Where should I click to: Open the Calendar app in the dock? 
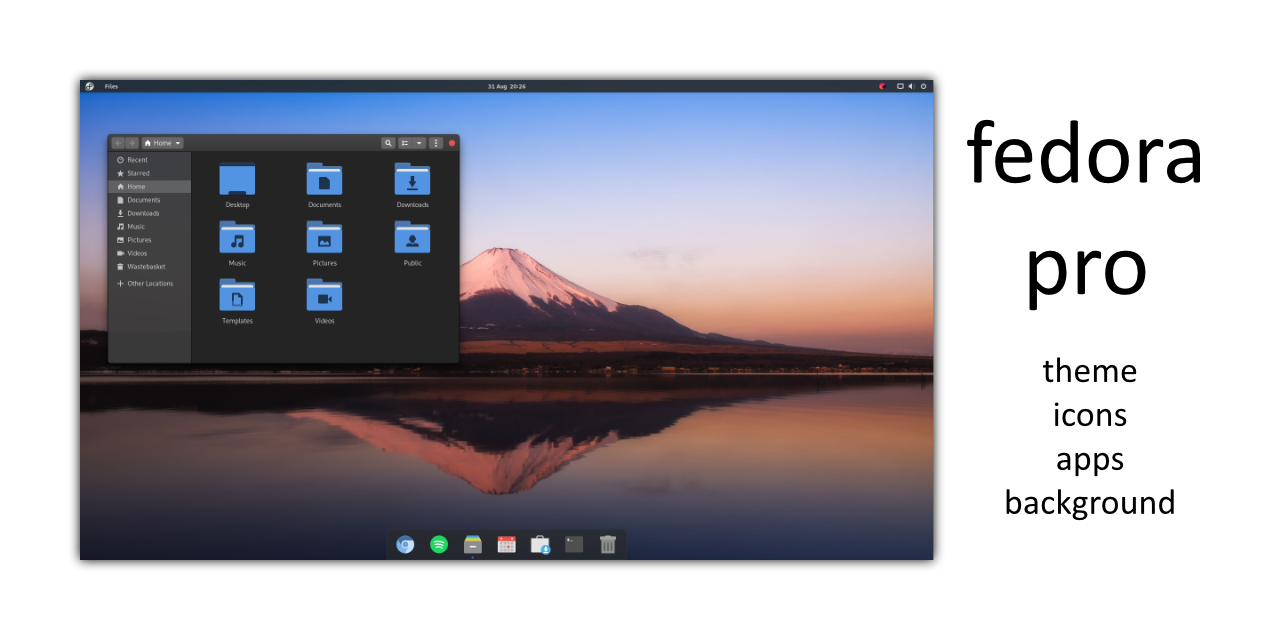(x=506, y=544)
